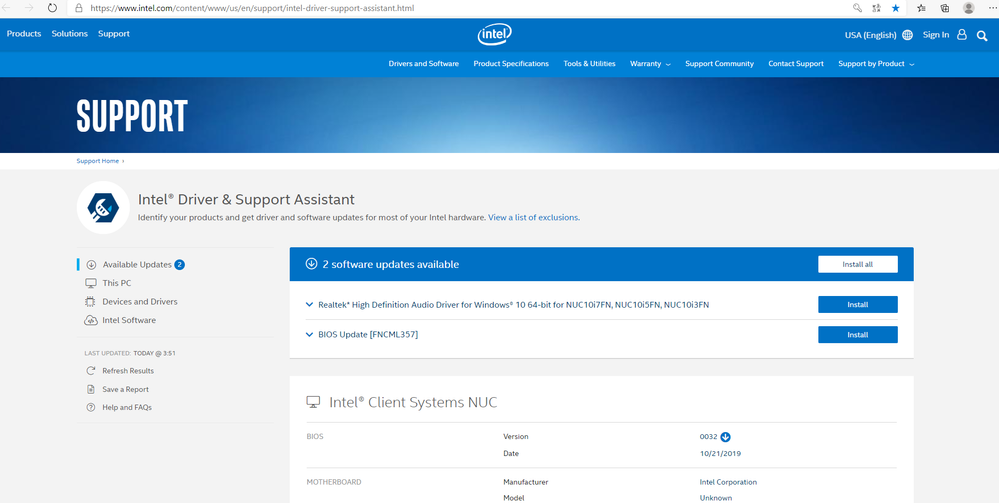Select This PC in sidebar

coord(116,283)
